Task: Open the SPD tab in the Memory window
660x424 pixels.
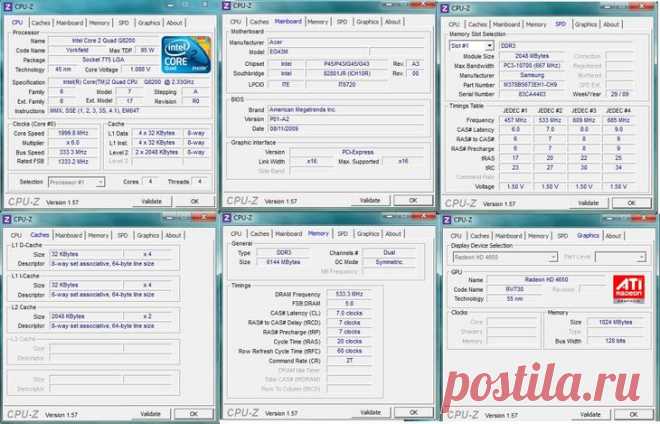Action: click(343, 234)
